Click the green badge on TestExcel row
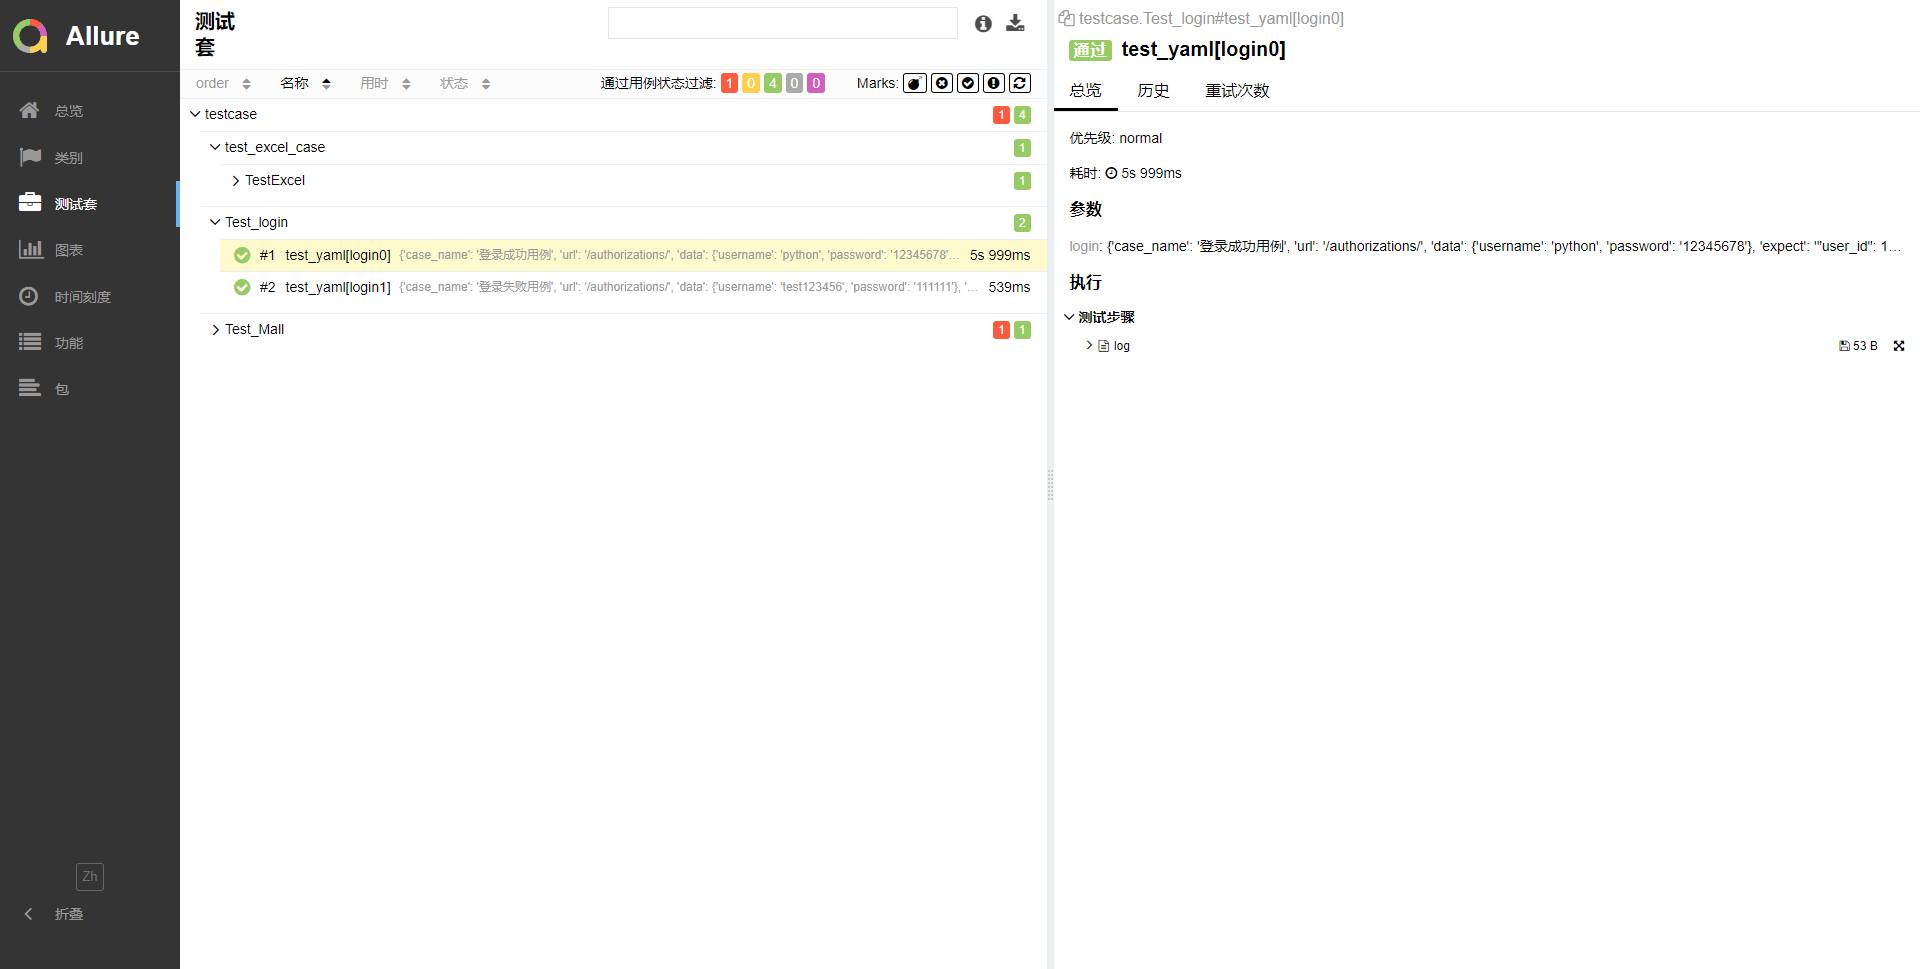 [x=1022, y=181]
